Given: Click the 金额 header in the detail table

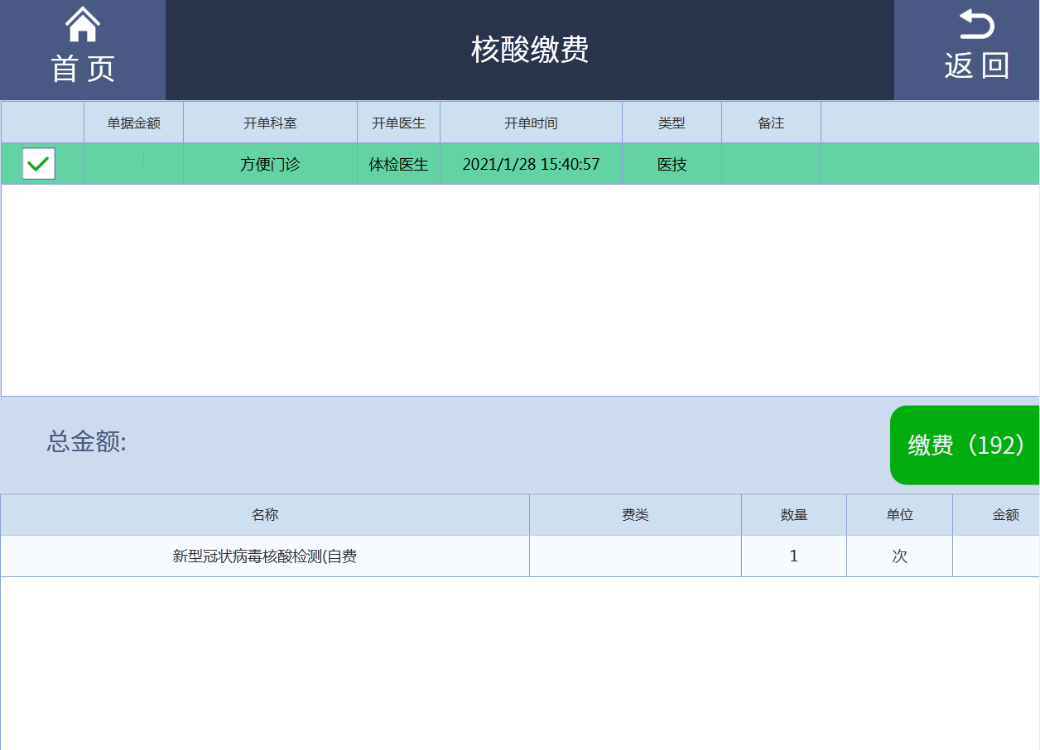Looking at the screenshot, I should point(1005,515).
